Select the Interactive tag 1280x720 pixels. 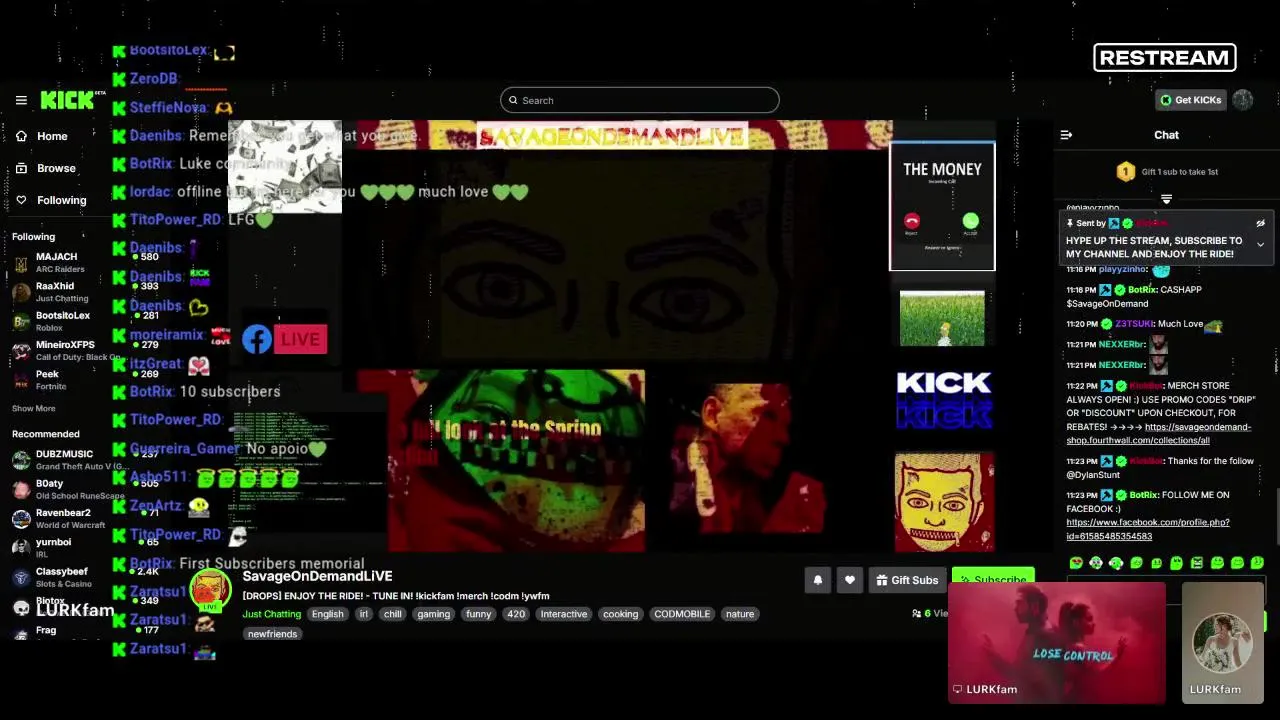pos(564,614)
